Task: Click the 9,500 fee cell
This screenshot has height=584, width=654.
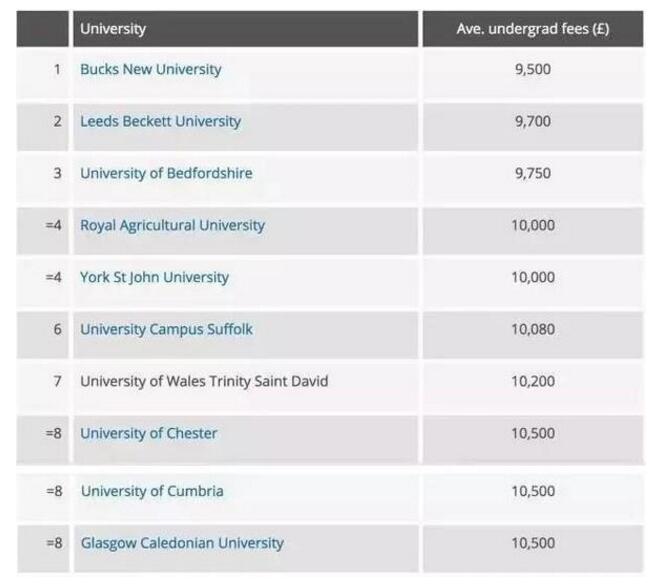Action: 532,70
